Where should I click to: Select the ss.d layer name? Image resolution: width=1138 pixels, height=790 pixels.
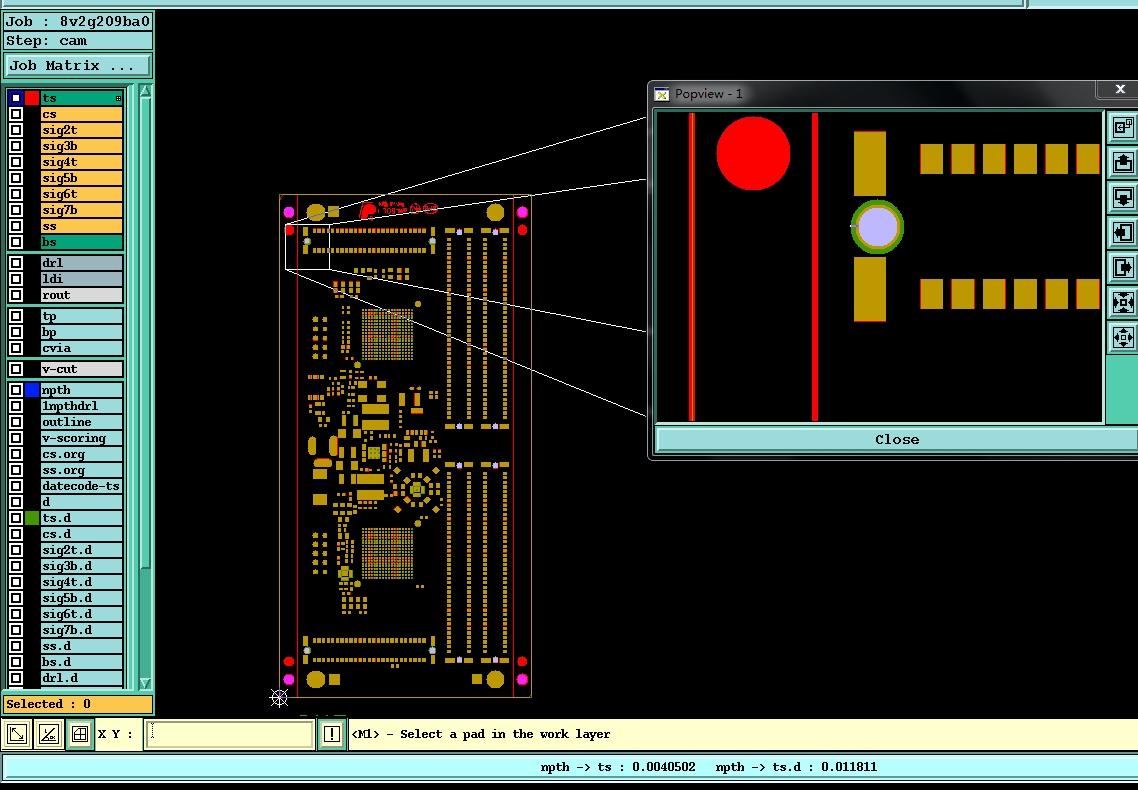tap(81, 646)
